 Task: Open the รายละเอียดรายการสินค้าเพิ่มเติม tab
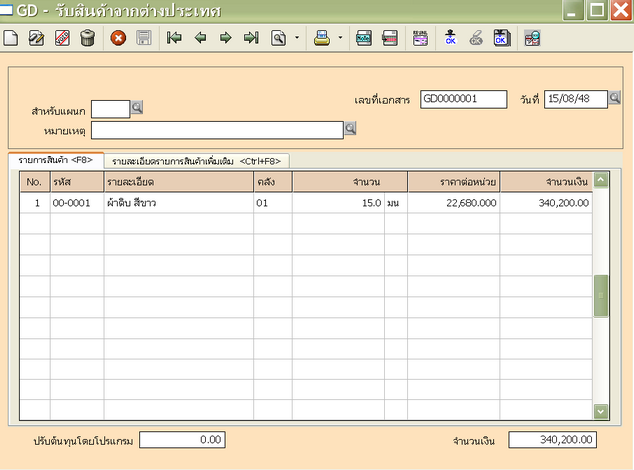coord(197,160)
